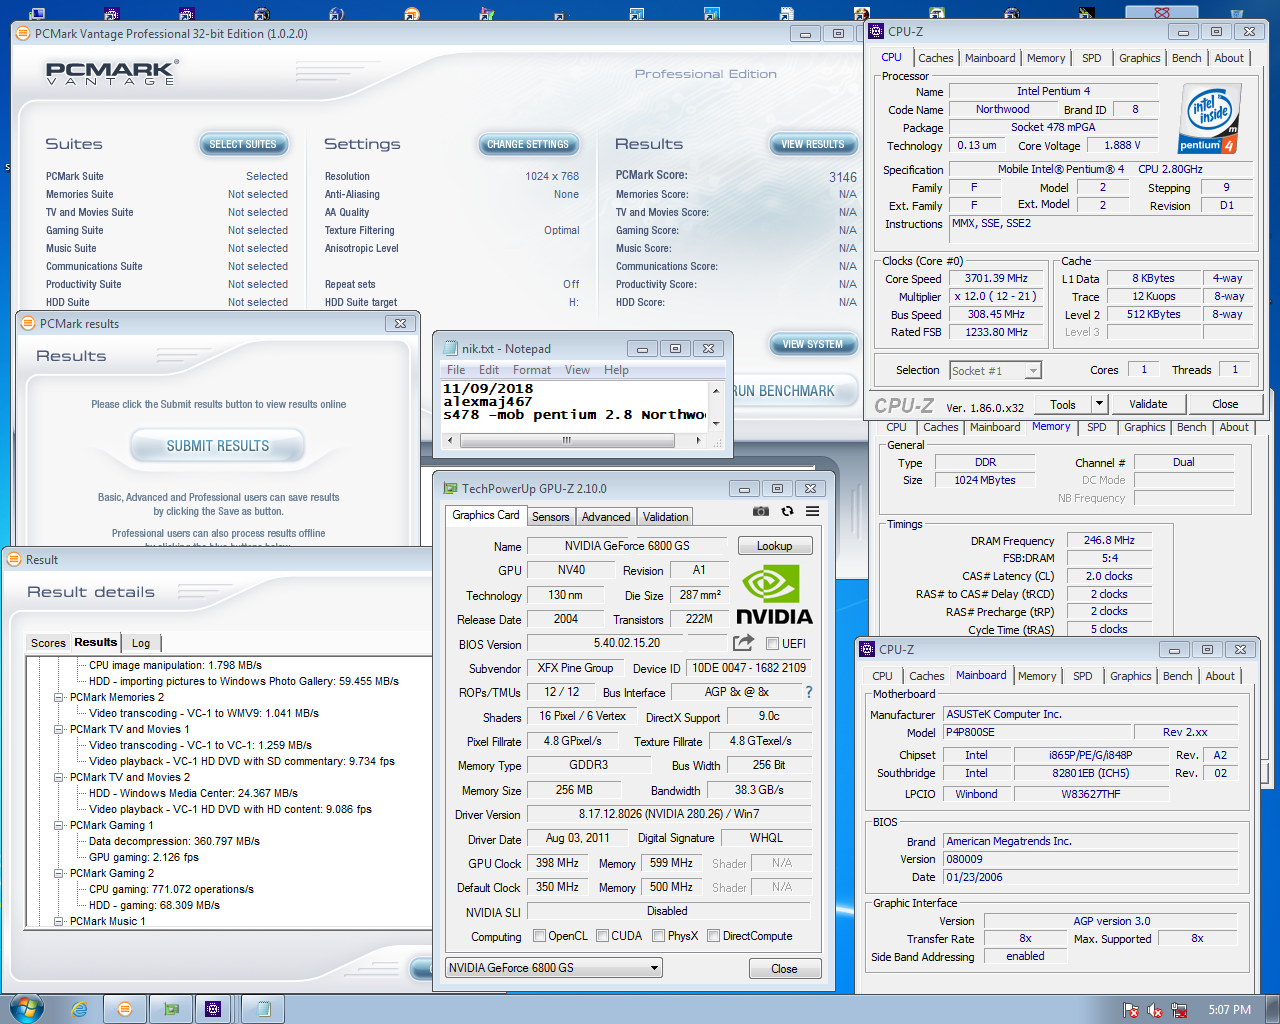Screen dimensions: 1280x1024
Task: Click the network tray icon
Action: pos(1179,1010)
